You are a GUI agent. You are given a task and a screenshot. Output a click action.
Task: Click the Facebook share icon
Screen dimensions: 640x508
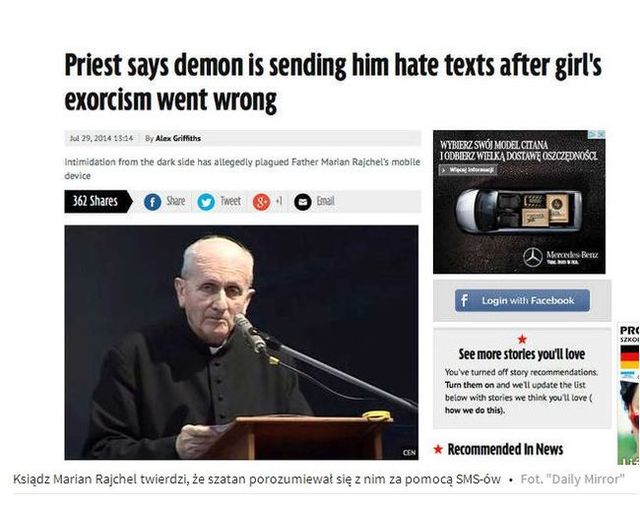152,202
